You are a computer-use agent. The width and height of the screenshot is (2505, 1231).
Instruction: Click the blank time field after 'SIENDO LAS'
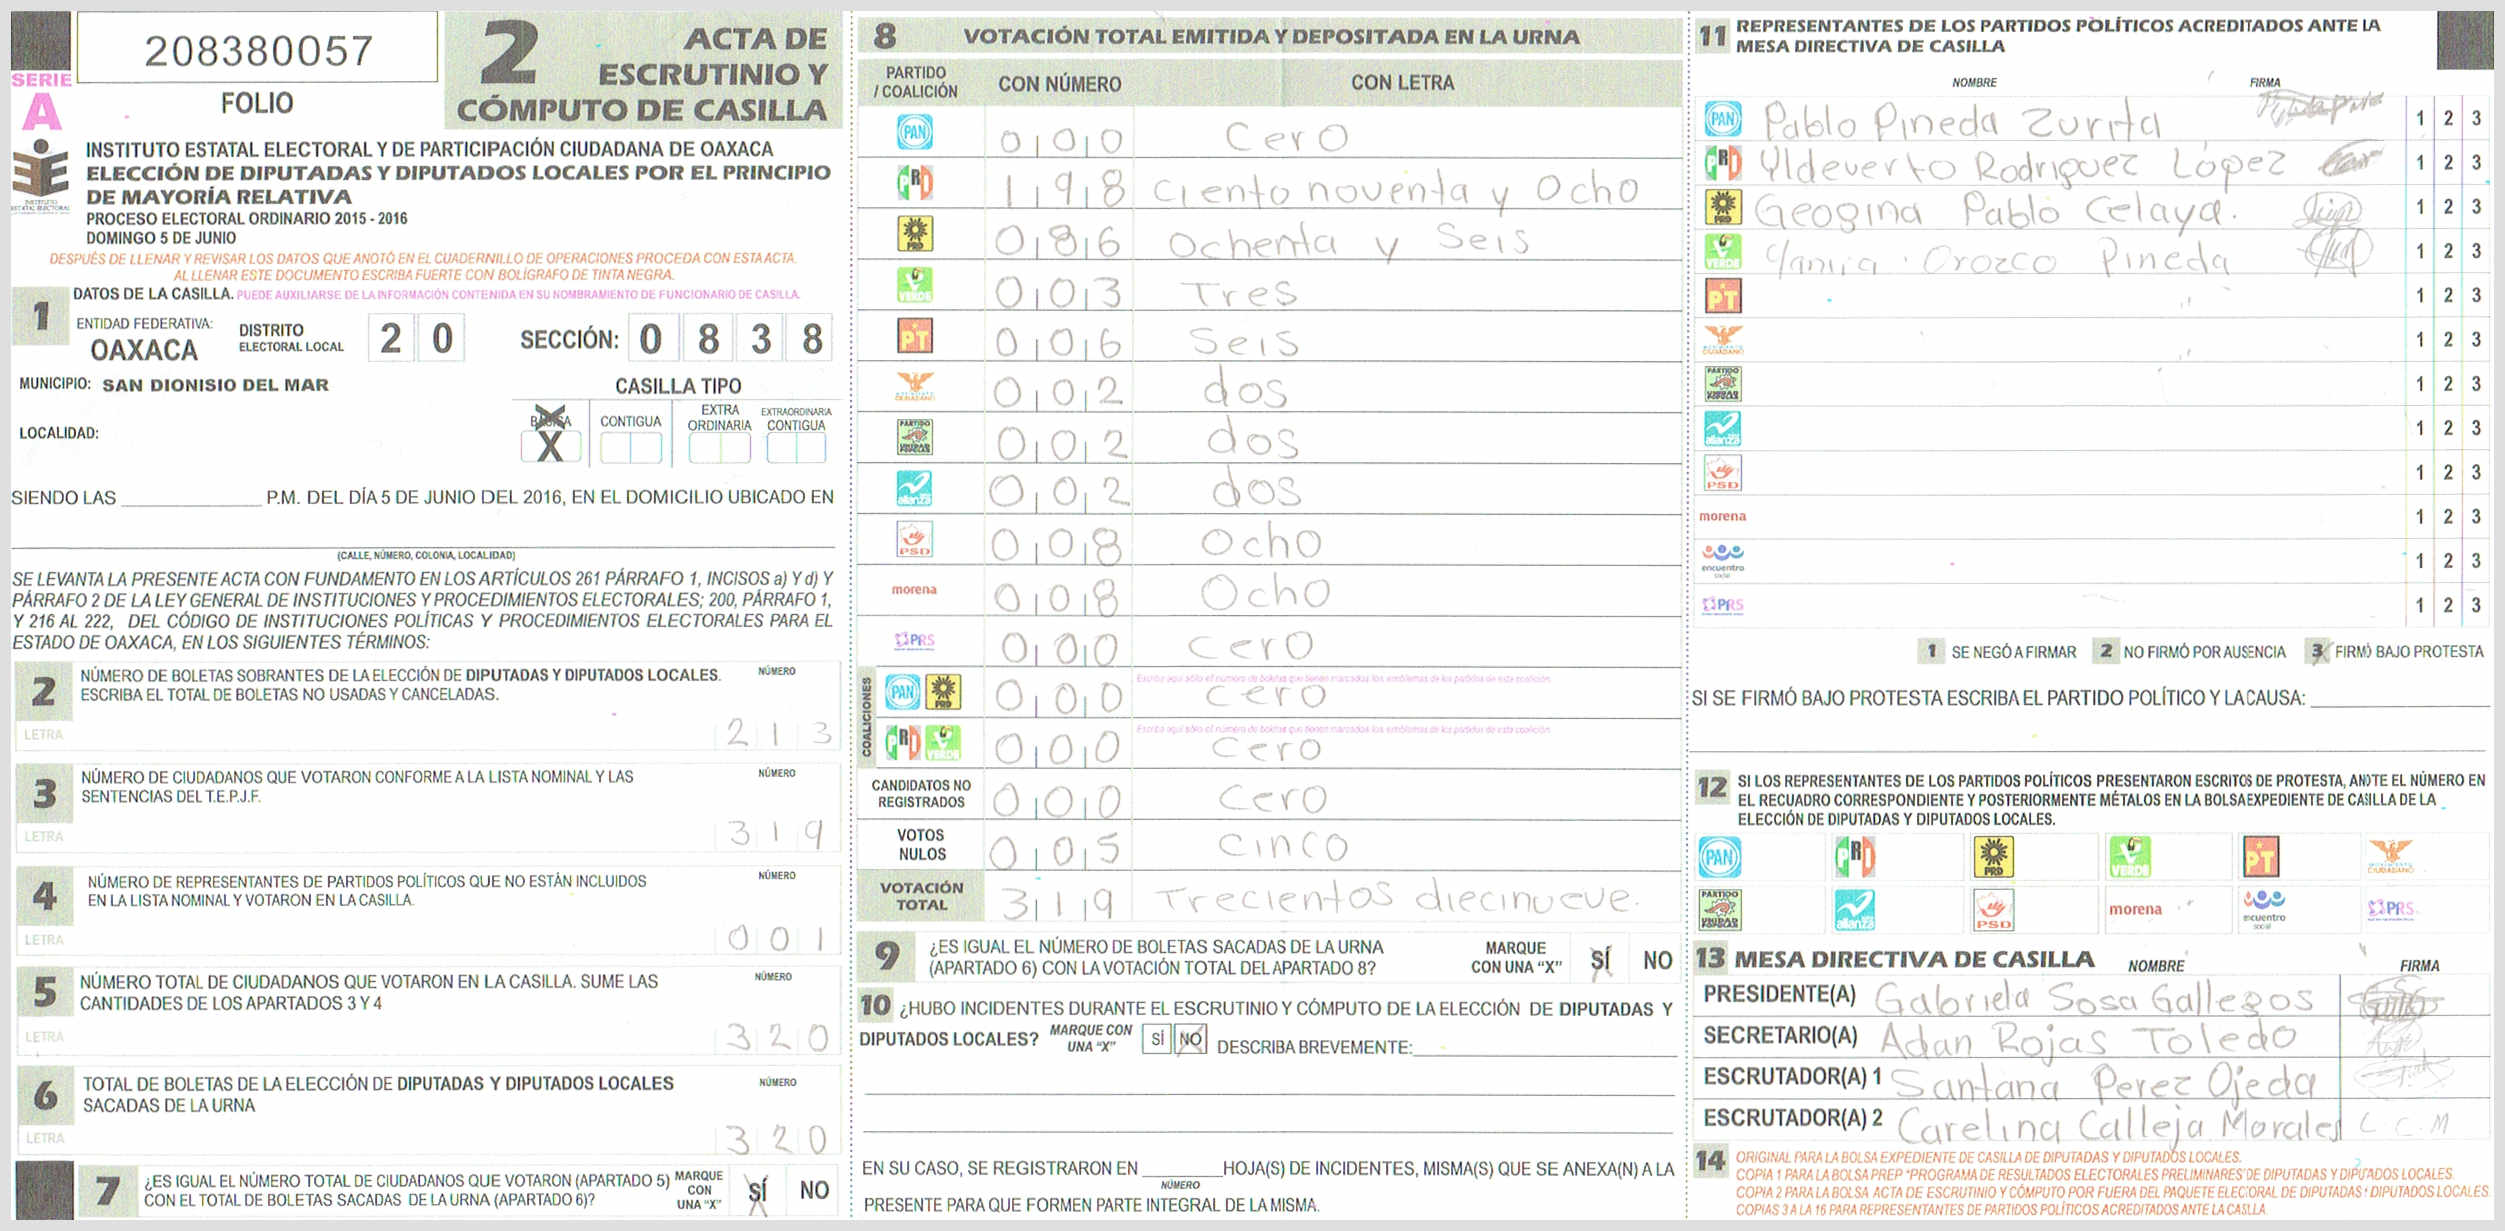pos(190,496)
